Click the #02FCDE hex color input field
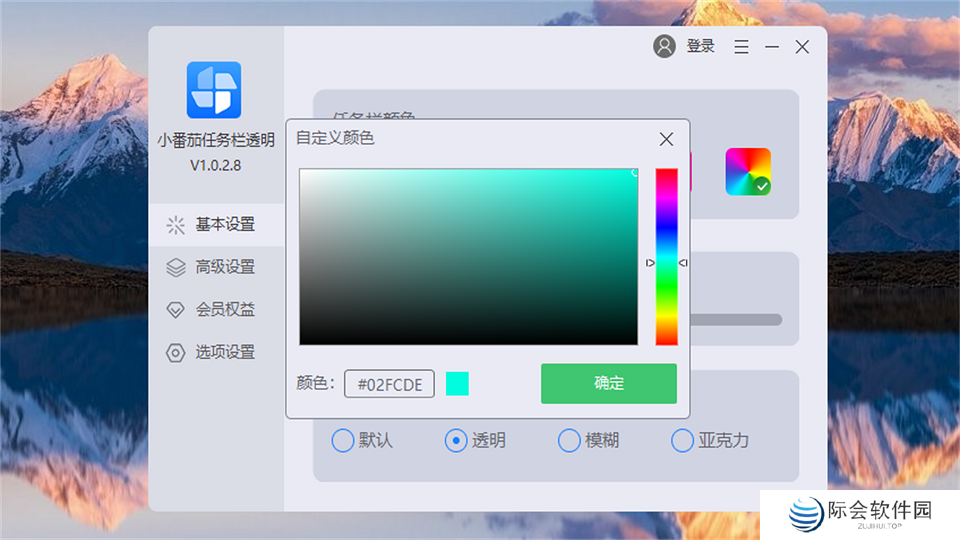Viewport: 960px width, 540px height. [x=389, y=384]
